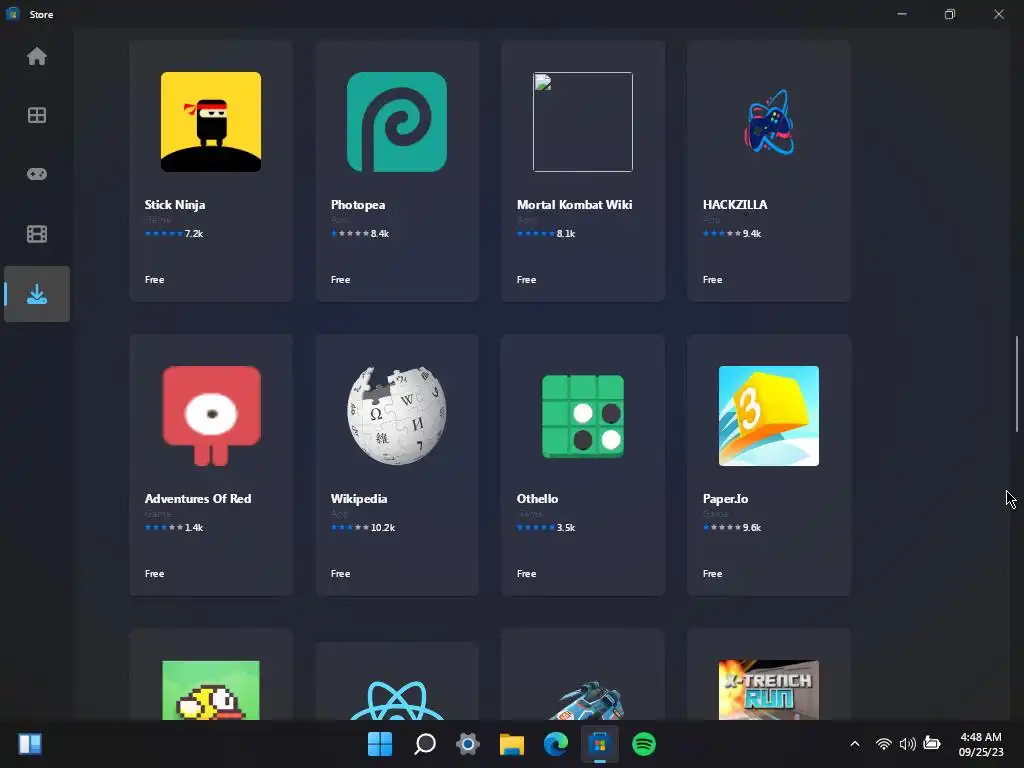Open Spotify from the taskbar
This screenshot has height=768, width=1024.
644,744
